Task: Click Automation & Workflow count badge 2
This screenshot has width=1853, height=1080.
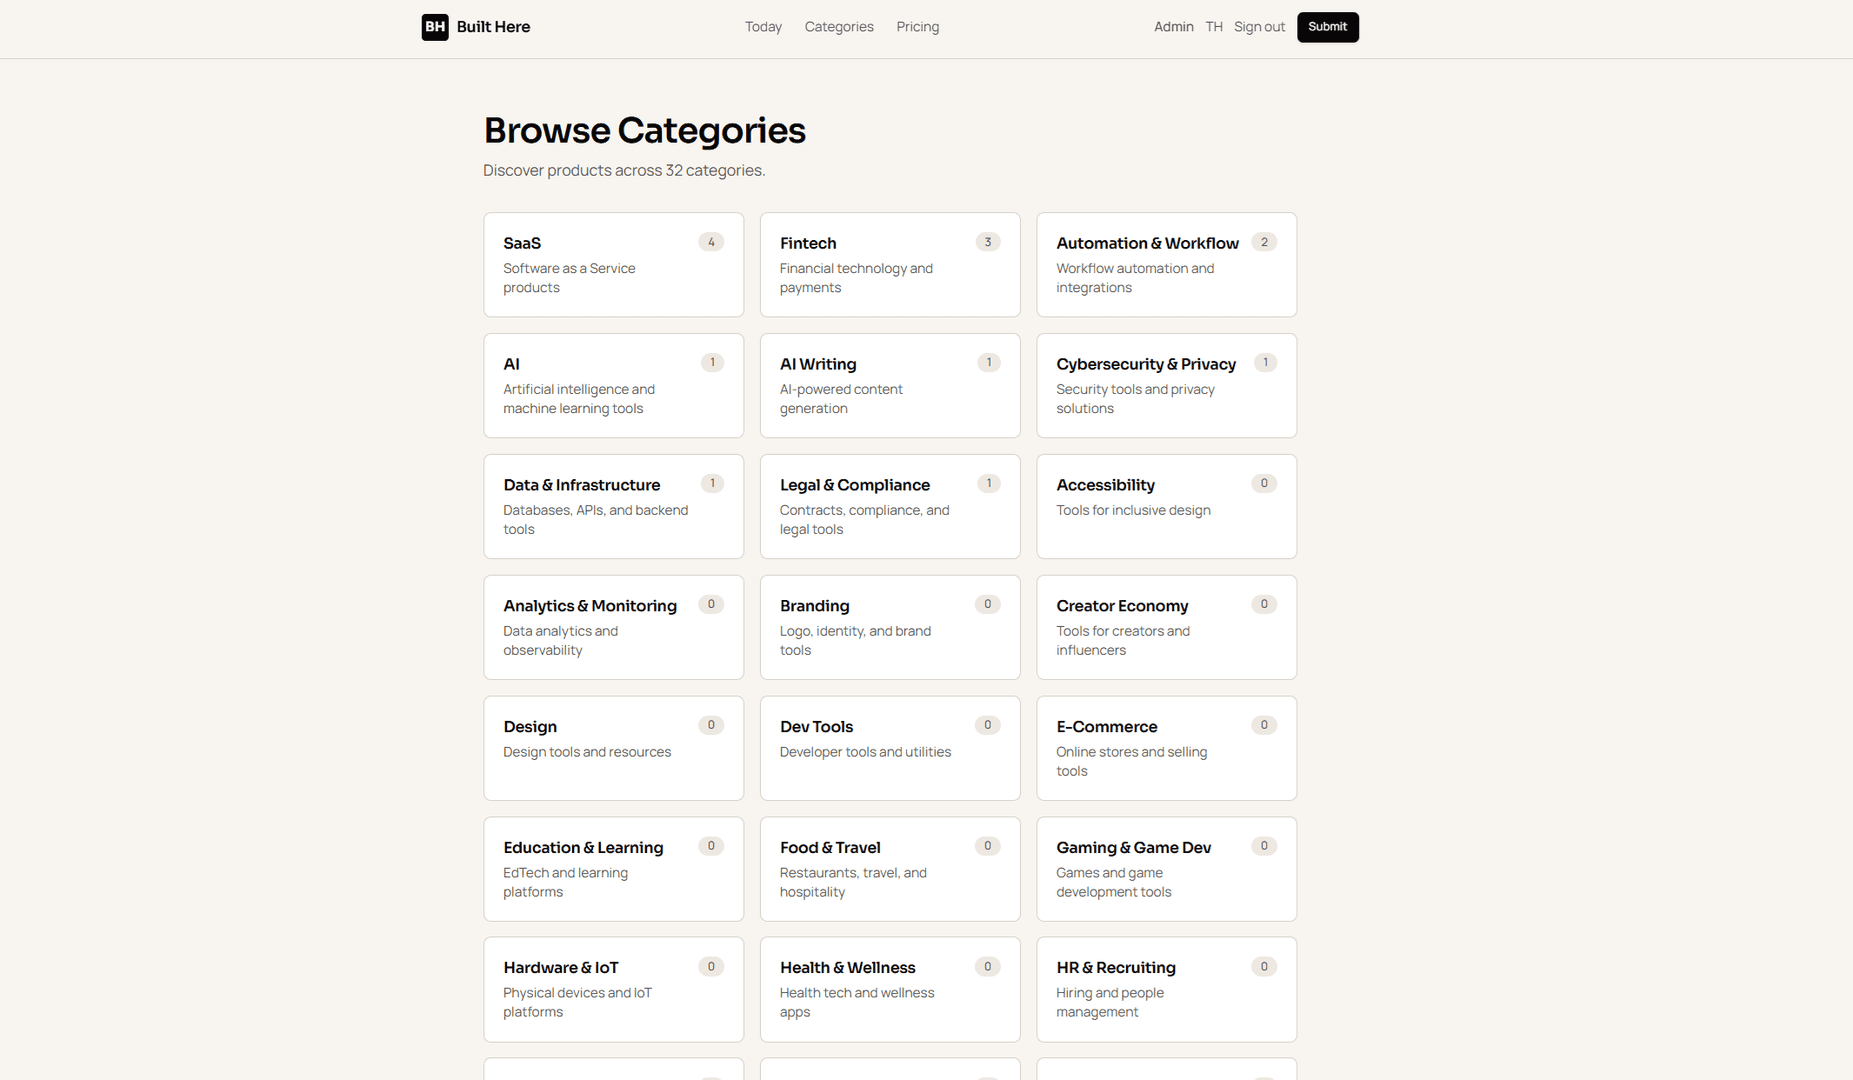Action: click(x=1264, y=242)
